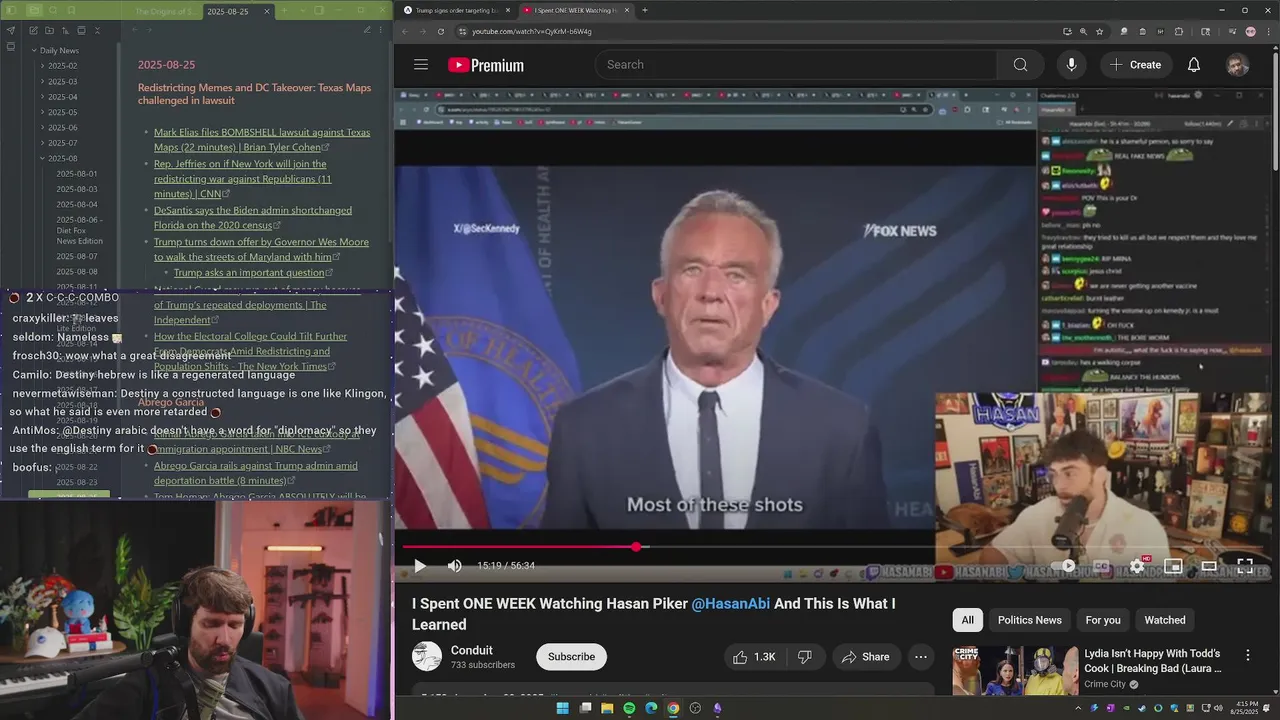This screenshot has height=720, width=1280.
Task: Open DeSantis Biden admin census link
Action: coord(253,218)
